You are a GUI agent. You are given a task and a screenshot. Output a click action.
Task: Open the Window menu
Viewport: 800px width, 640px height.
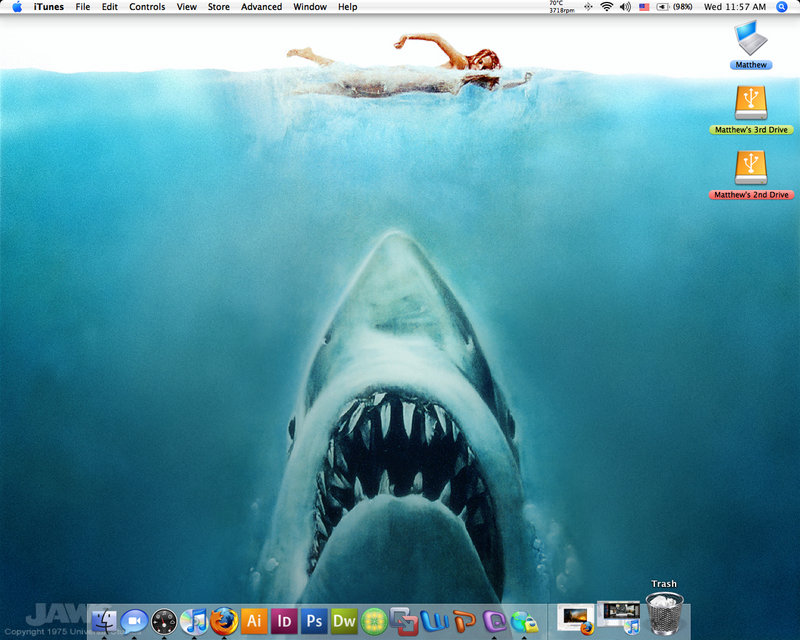310,7
